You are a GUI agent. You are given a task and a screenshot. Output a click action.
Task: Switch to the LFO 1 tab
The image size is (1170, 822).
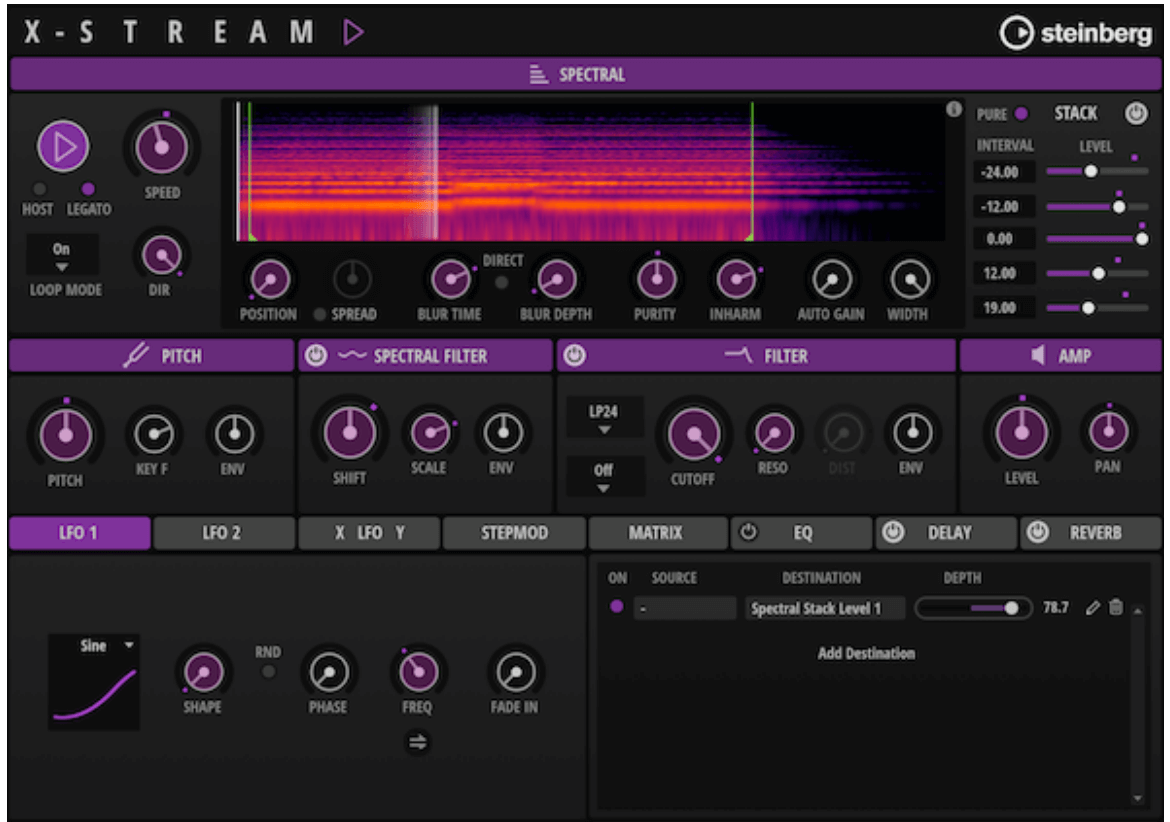(x=79, y=533)
